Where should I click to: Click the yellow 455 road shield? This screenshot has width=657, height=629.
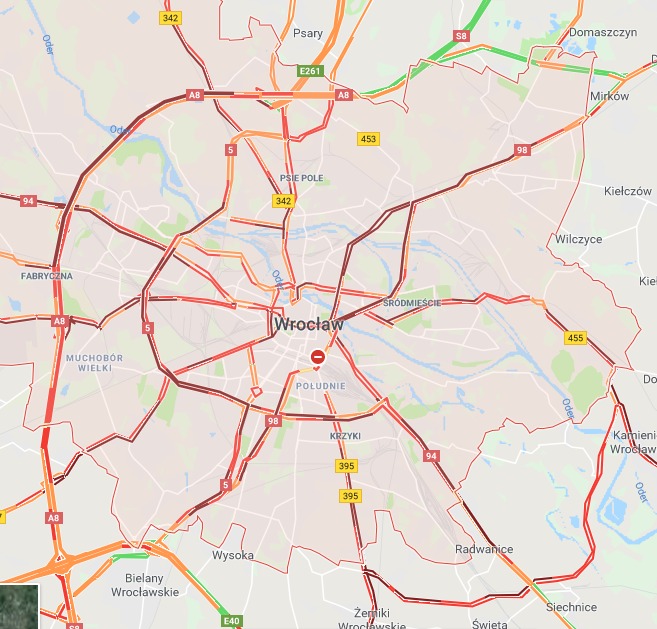coord(575,338)
